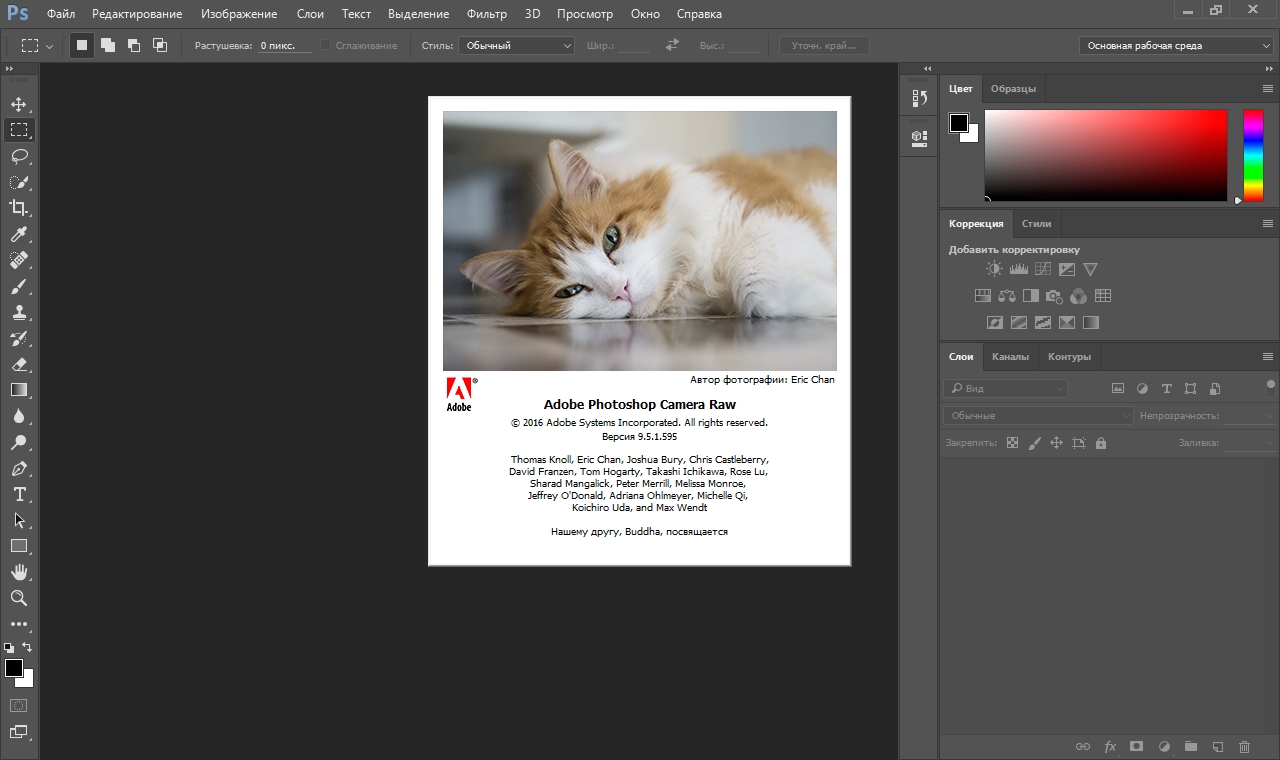Image resolution: width=1280 pixels, height=760 pixels.
Task: Switch to the Каналы tab
Action: pos(1010,356)
